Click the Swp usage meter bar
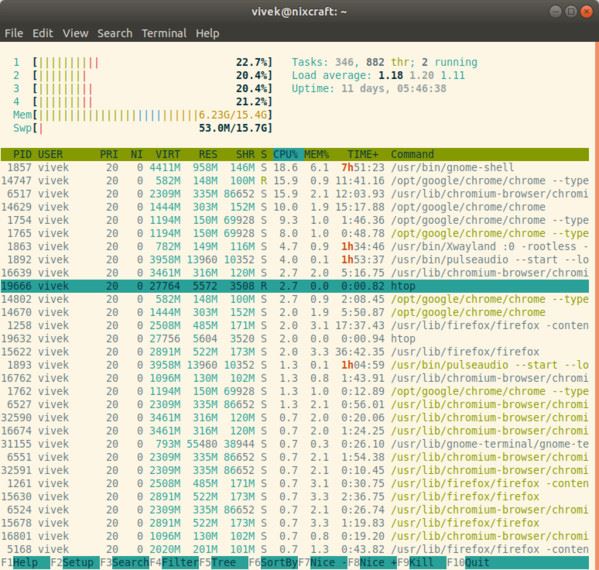 click(x=142, y=128)
